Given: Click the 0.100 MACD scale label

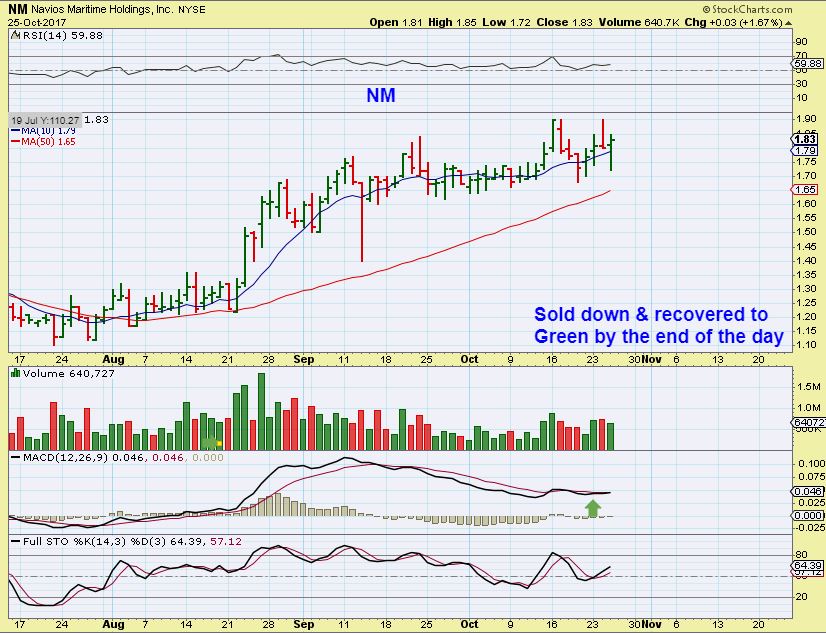Looking at the screenshot, I should (811, 463).
